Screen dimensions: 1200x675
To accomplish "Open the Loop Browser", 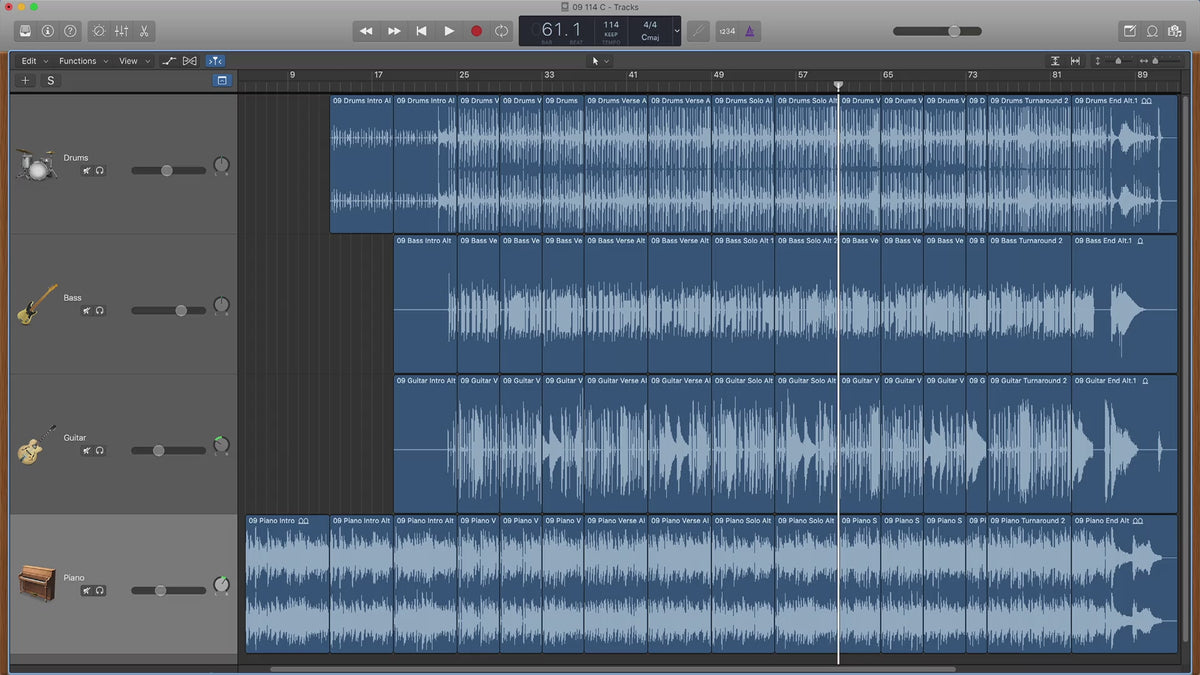I will pyautogui.click(x=1152, y=31).
